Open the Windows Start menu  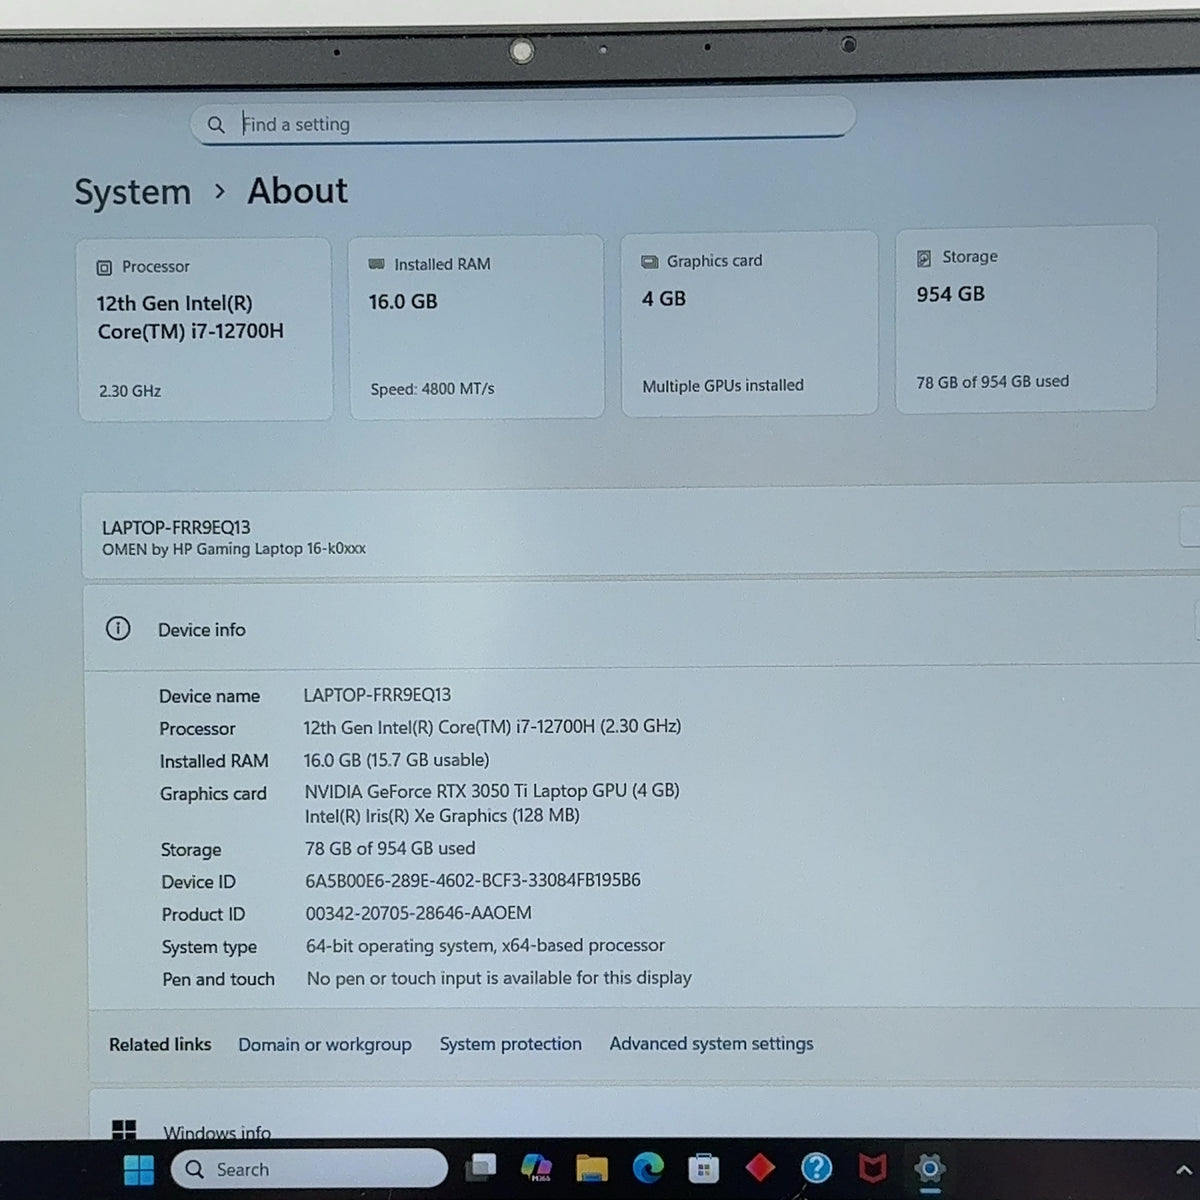[x=138, y=1169]
